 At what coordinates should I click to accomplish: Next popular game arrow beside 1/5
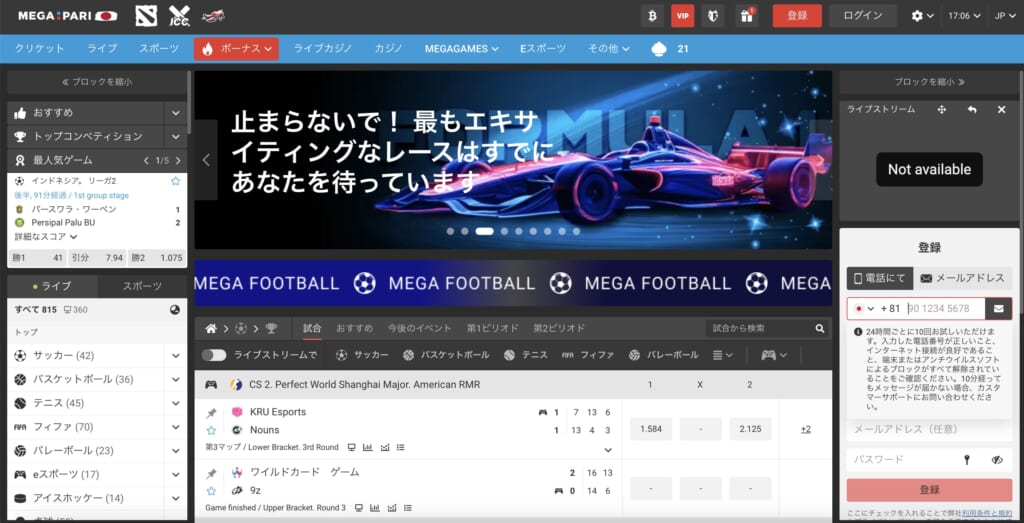click(178, 161)
